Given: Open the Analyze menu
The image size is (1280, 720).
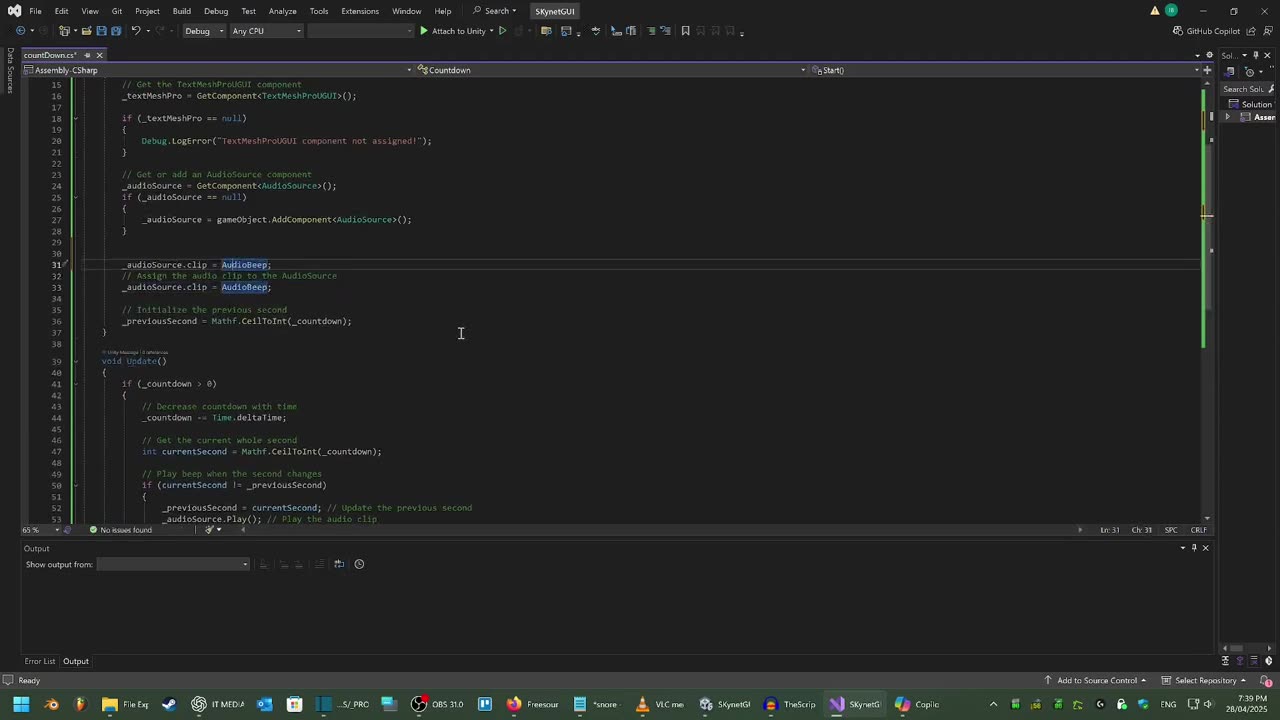Looking at the screenshot, I should click(282, 11).
